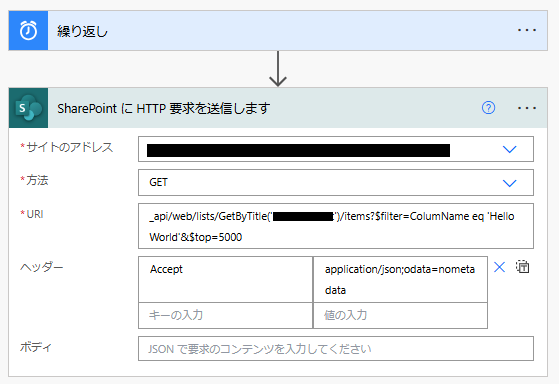The image size is (559, 384).
Task: Click the SharePoint logo icon
Action: point(28,108)
